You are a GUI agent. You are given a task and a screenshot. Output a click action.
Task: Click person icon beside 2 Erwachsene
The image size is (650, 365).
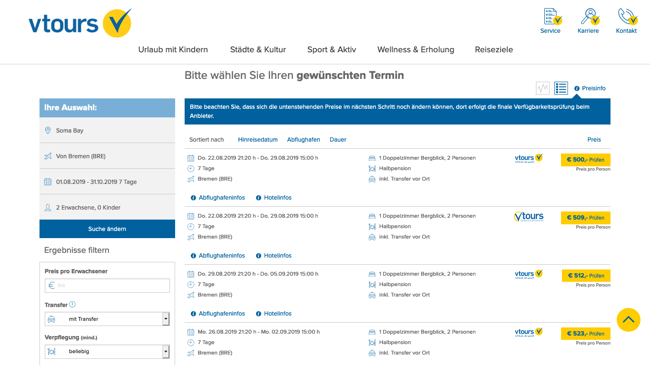[48, 207]
